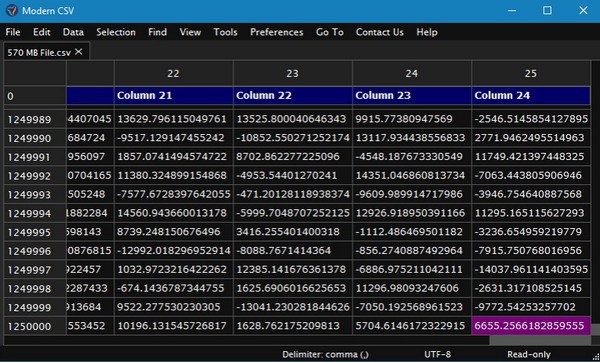Click the Delimiter: comma status indicator

325,355
